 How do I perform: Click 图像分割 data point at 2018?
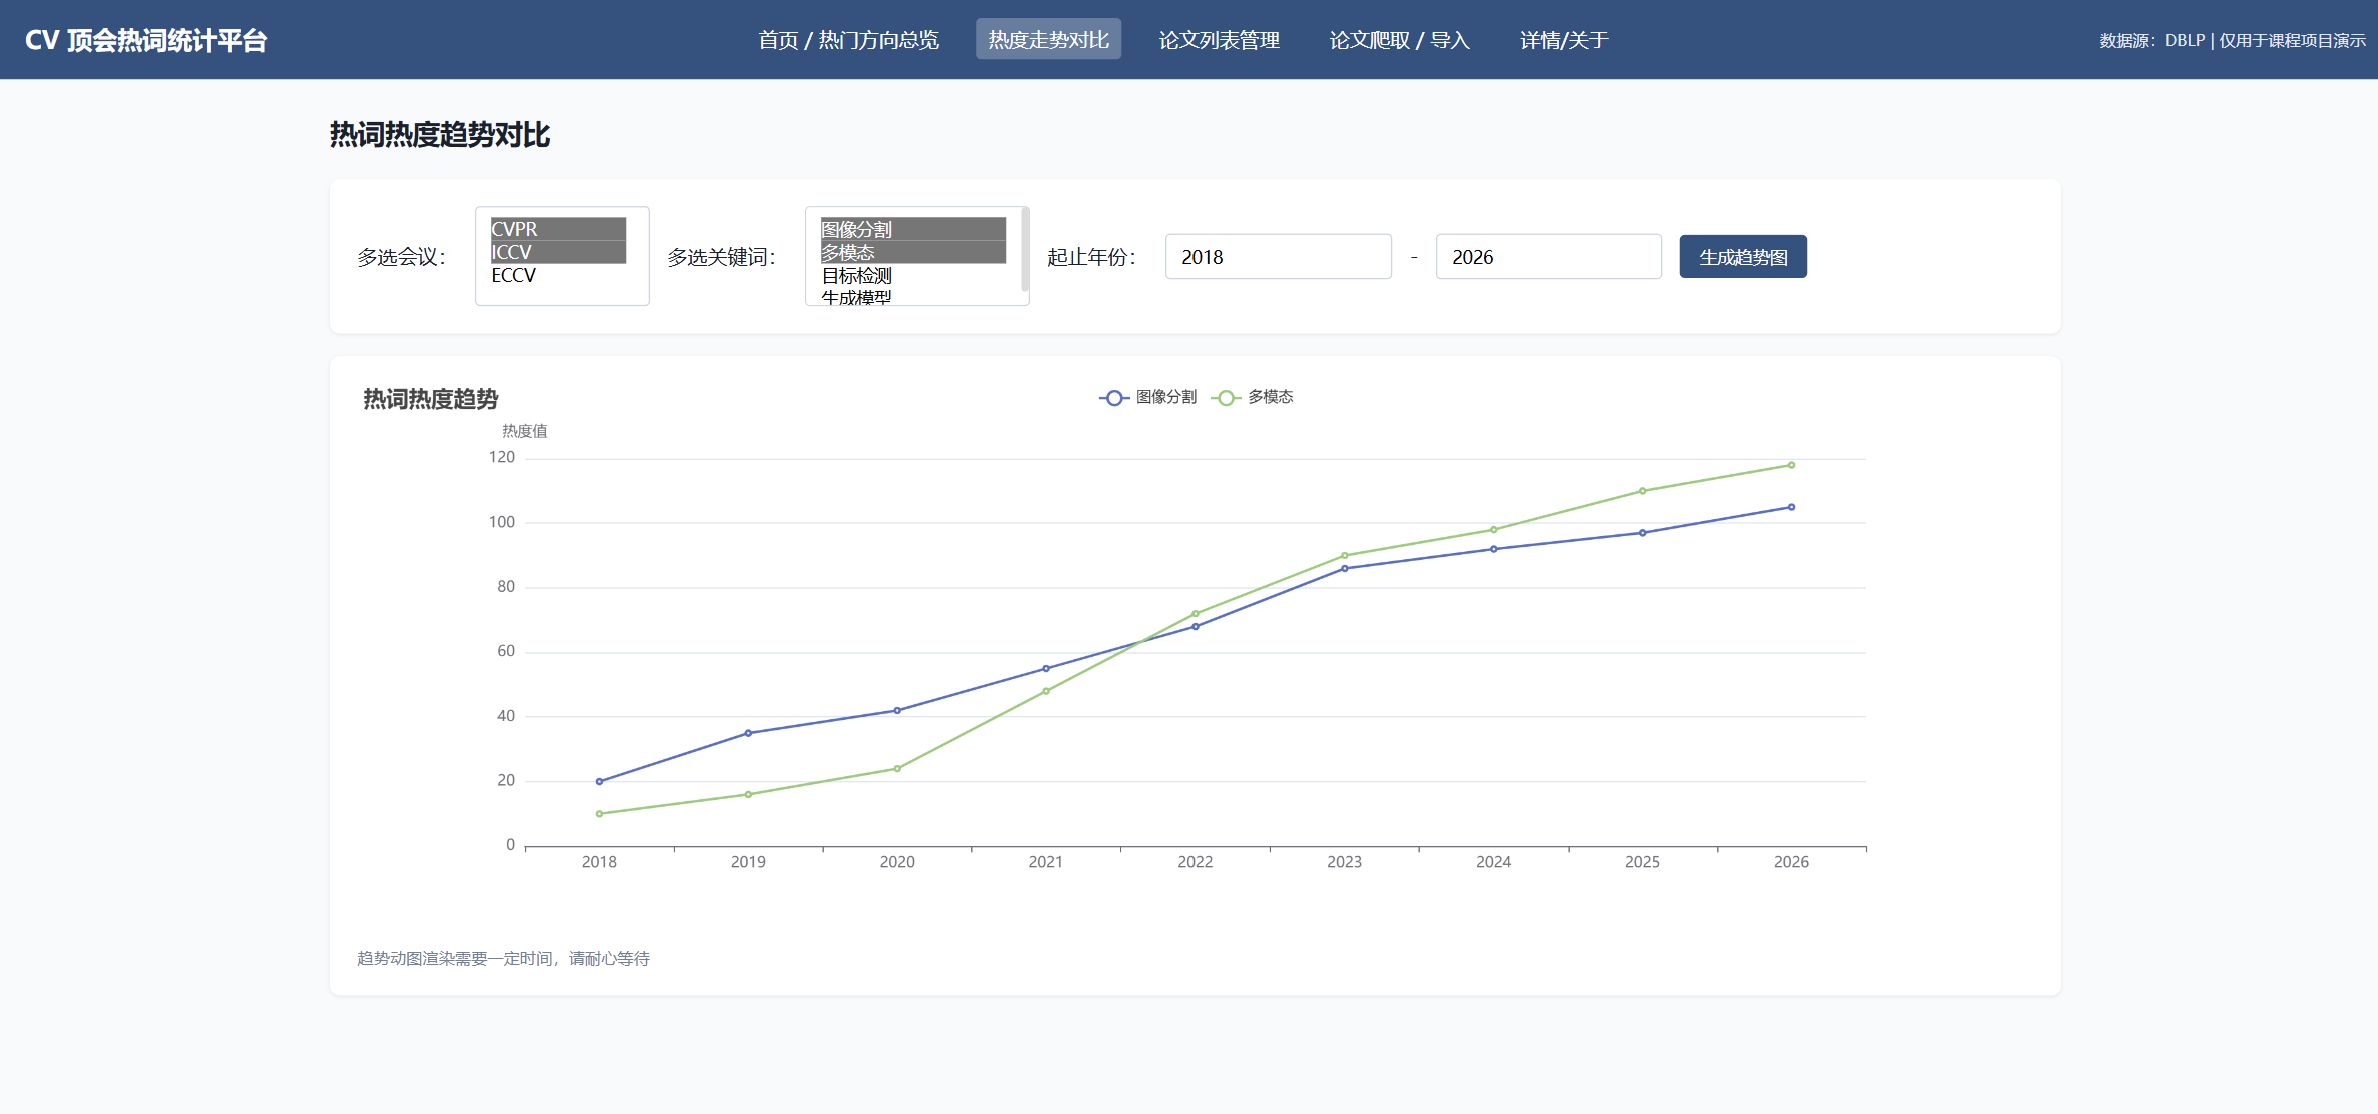click(599, 781)
